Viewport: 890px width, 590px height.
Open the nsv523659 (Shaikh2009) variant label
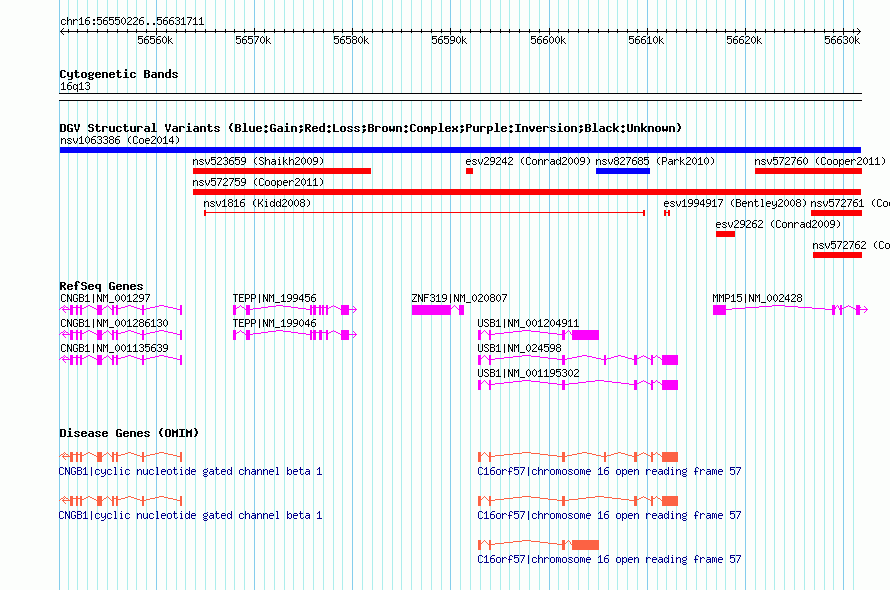[258, 161]
